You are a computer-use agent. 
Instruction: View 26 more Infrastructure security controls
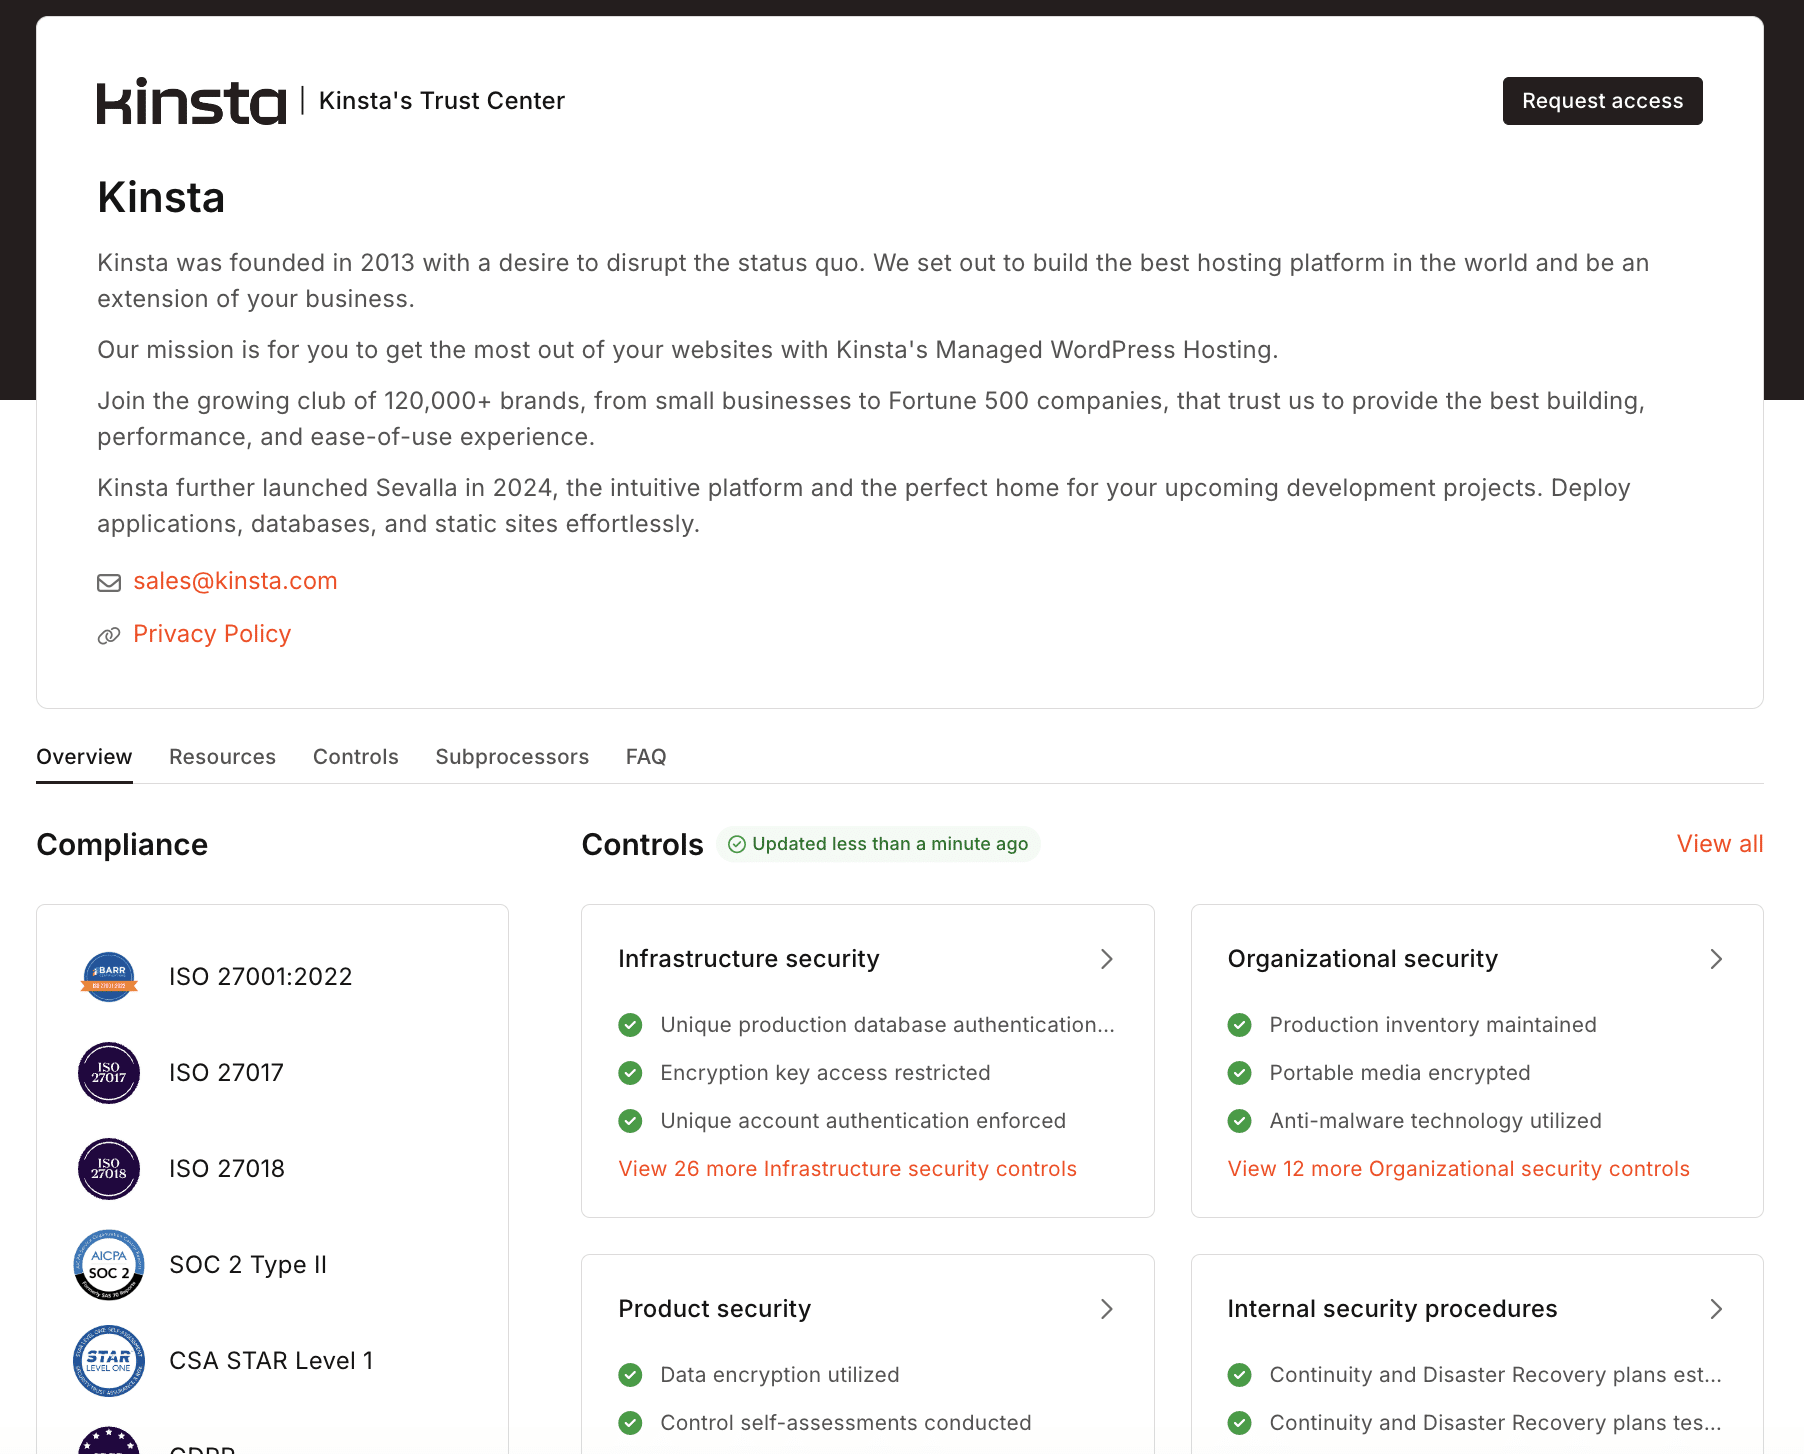pyautogui.click(x=847, y=1169)
